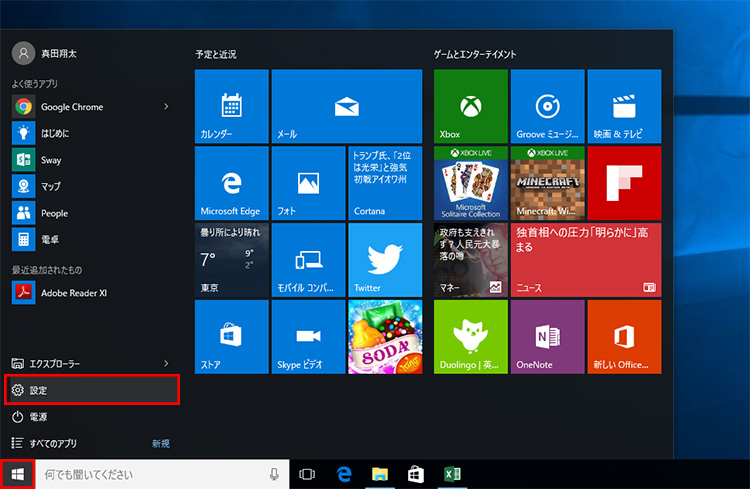Open the Twitter tile

pos(385,260)
